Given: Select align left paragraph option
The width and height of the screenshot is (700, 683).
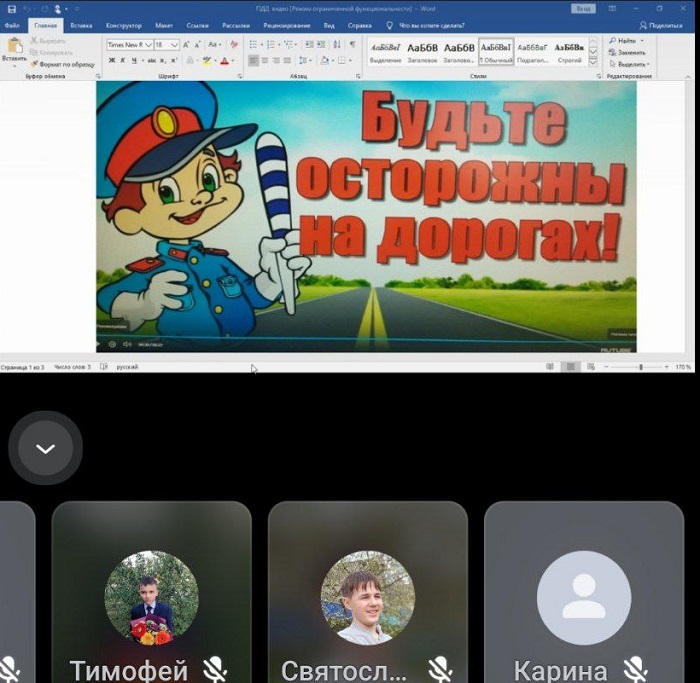Looking at the screenshot, I should [253, 60].
